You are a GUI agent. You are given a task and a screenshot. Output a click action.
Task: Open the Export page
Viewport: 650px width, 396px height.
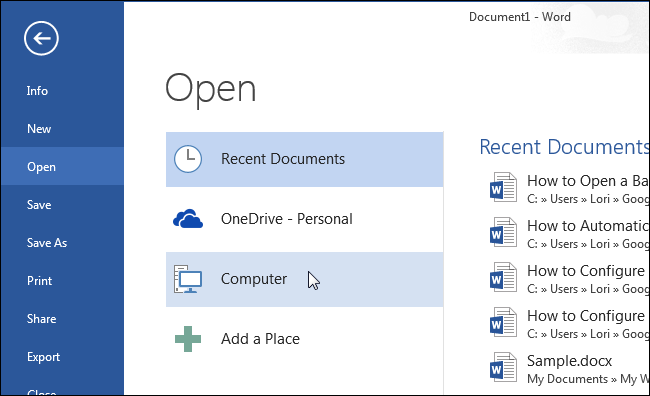62,357
